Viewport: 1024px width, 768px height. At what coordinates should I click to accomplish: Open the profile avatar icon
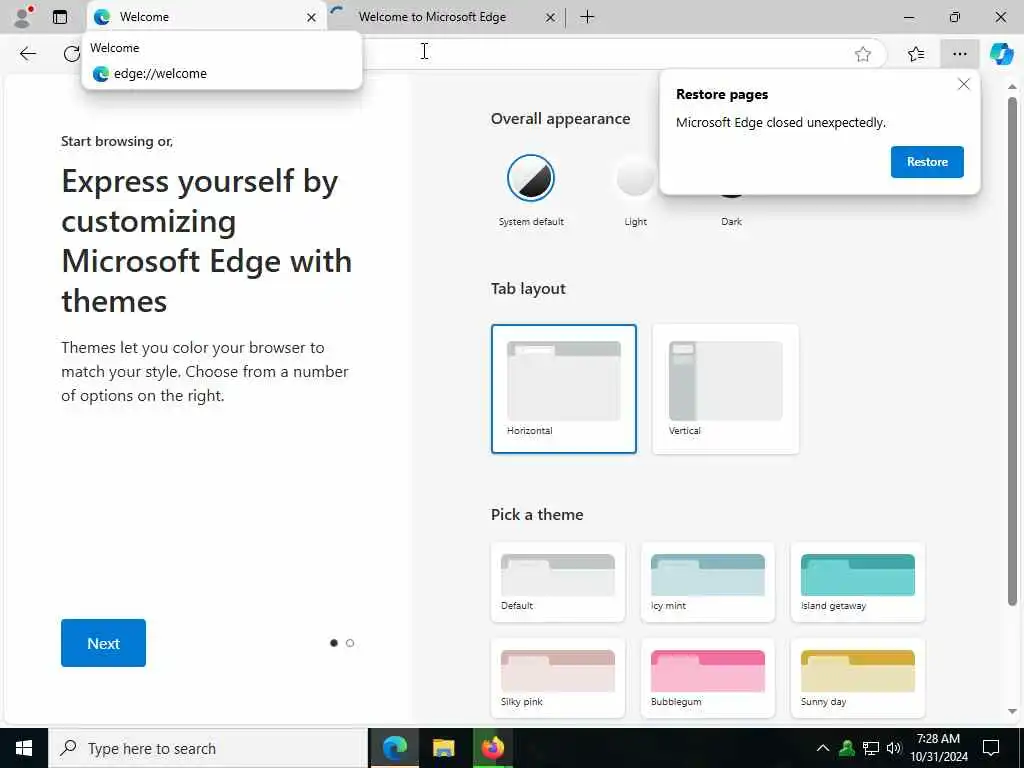tap(23, 17)
